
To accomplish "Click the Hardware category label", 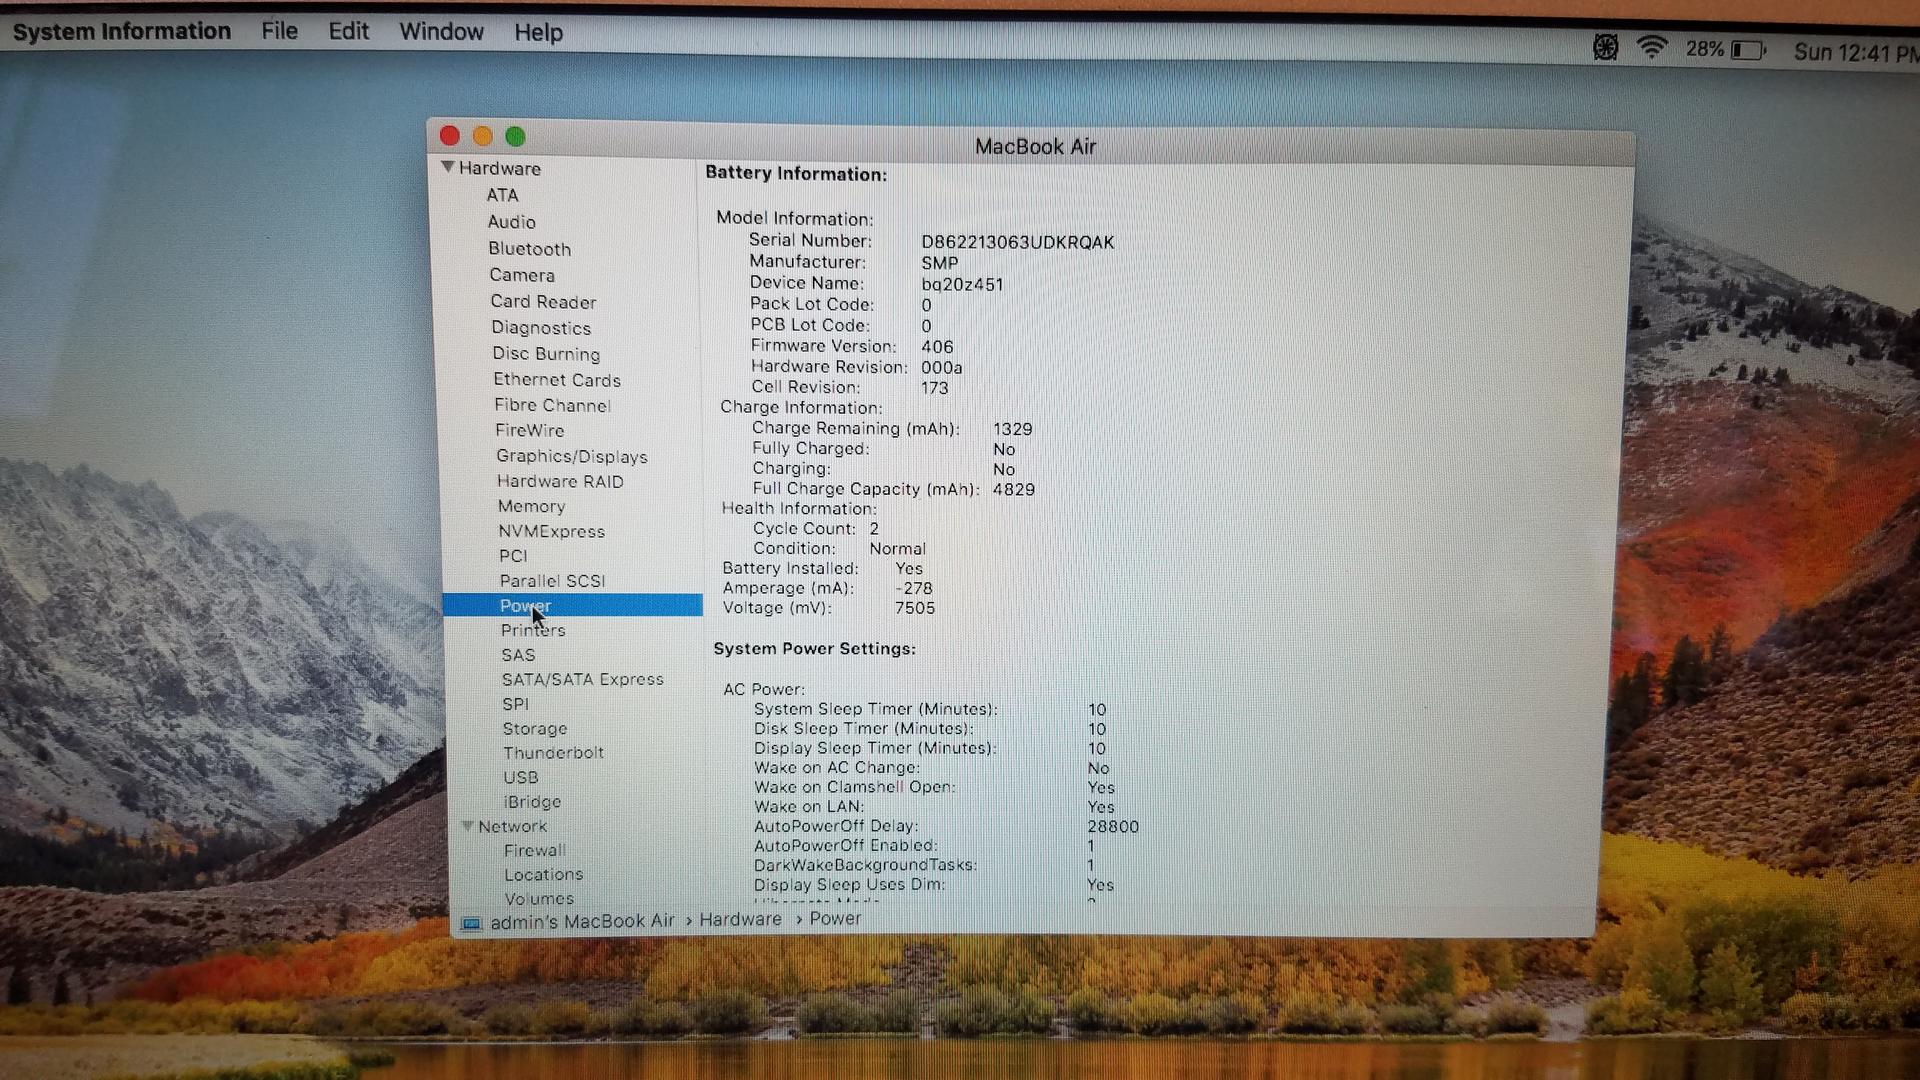I will coord(499,168).
